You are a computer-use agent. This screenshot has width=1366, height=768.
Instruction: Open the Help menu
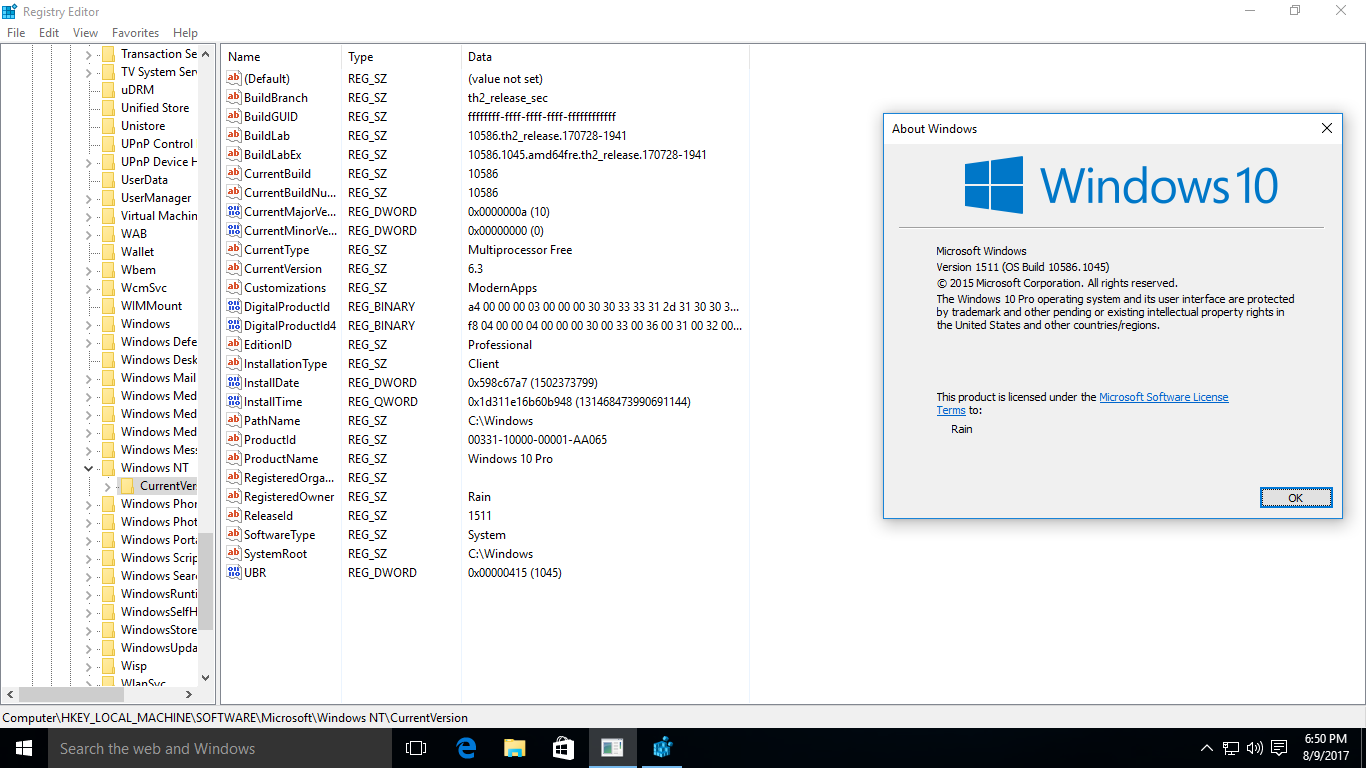(185, 33)
